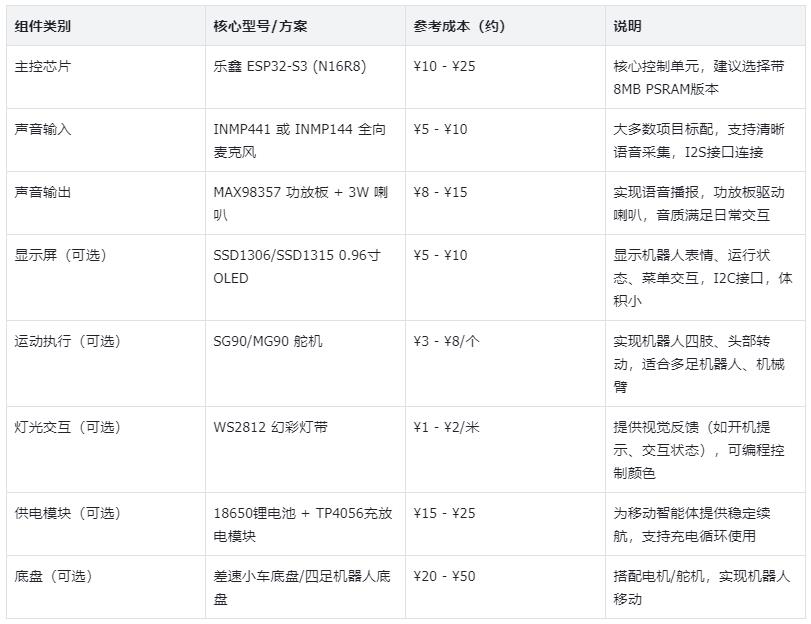Select the 主控芯片 cell
Viewport: 811px width, 624px height.
click(x=106, y=77)
